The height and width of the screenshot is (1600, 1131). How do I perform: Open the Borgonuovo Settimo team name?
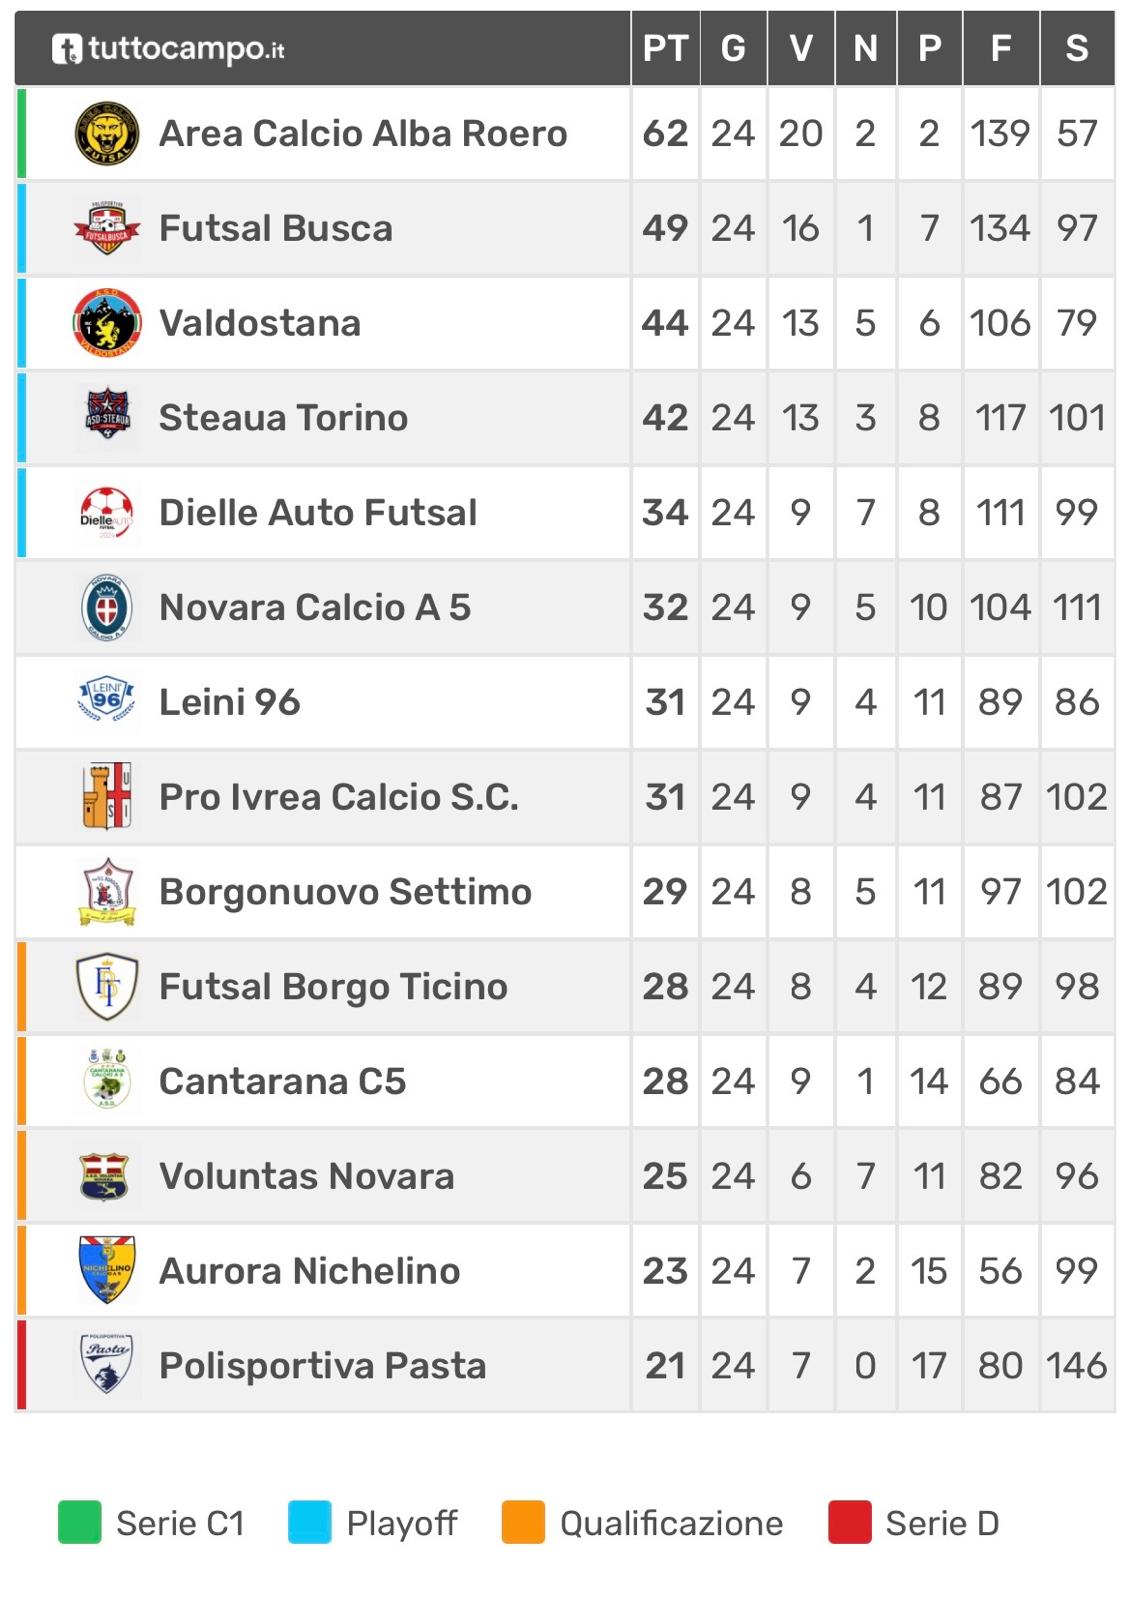[345, 892]
